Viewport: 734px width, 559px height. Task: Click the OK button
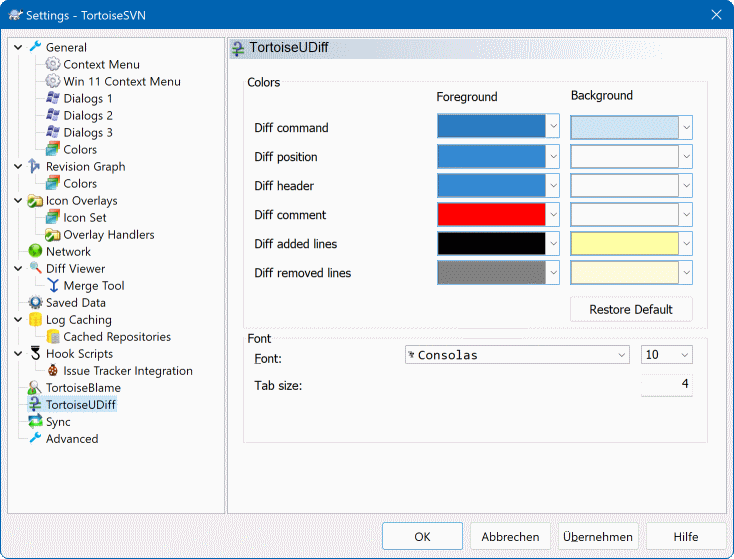click(x=422, y=536)
